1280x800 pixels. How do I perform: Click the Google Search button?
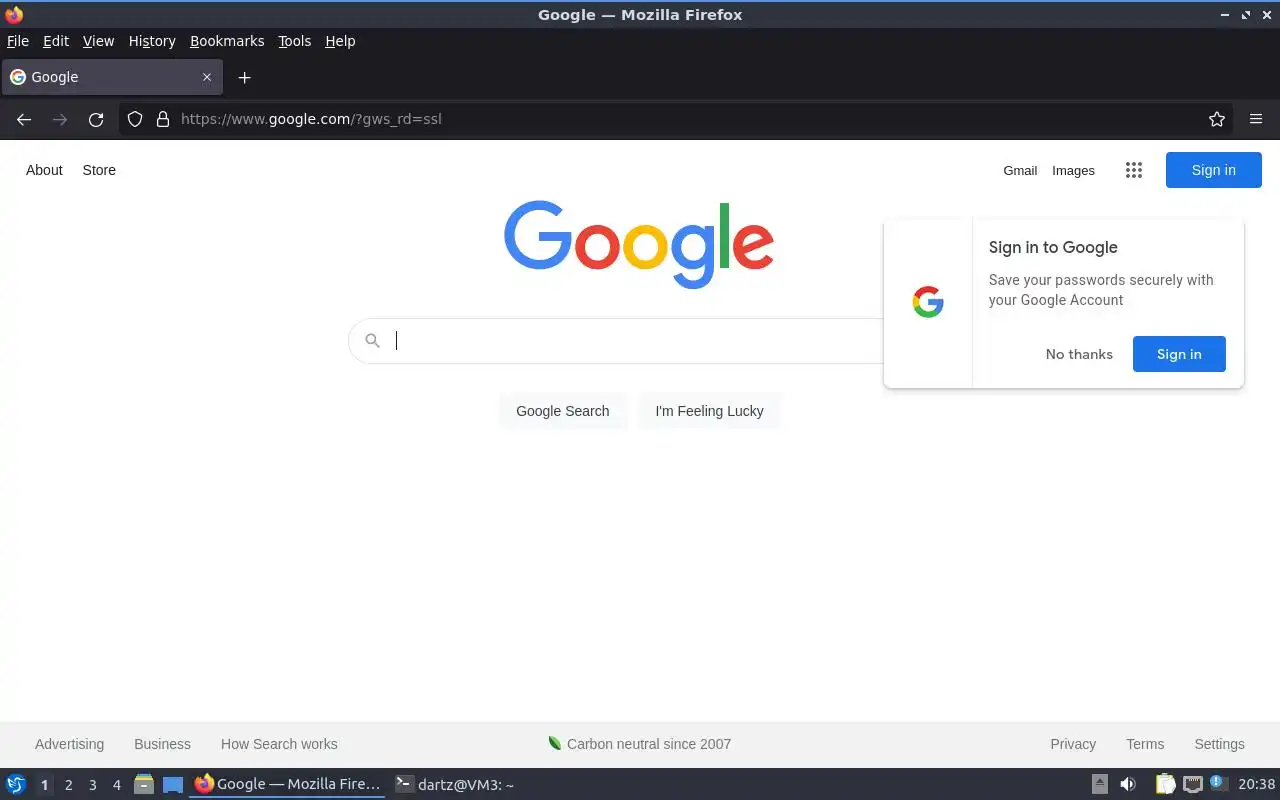pos(563,411)
